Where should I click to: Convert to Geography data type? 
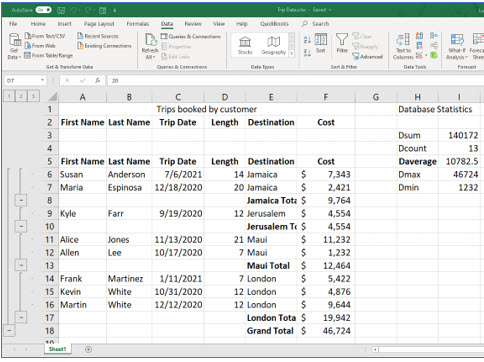point(274,45)
